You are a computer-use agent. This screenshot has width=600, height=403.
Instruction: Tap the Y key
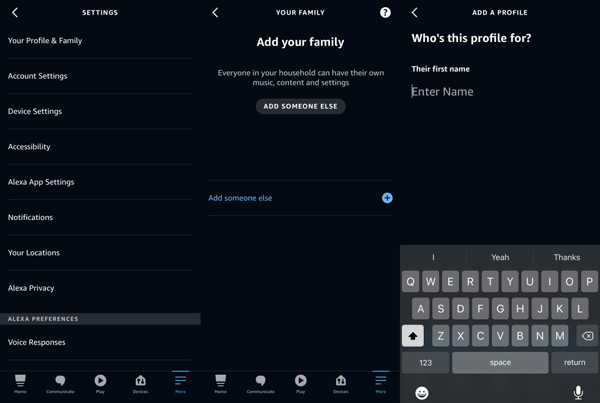click(510, 282)
